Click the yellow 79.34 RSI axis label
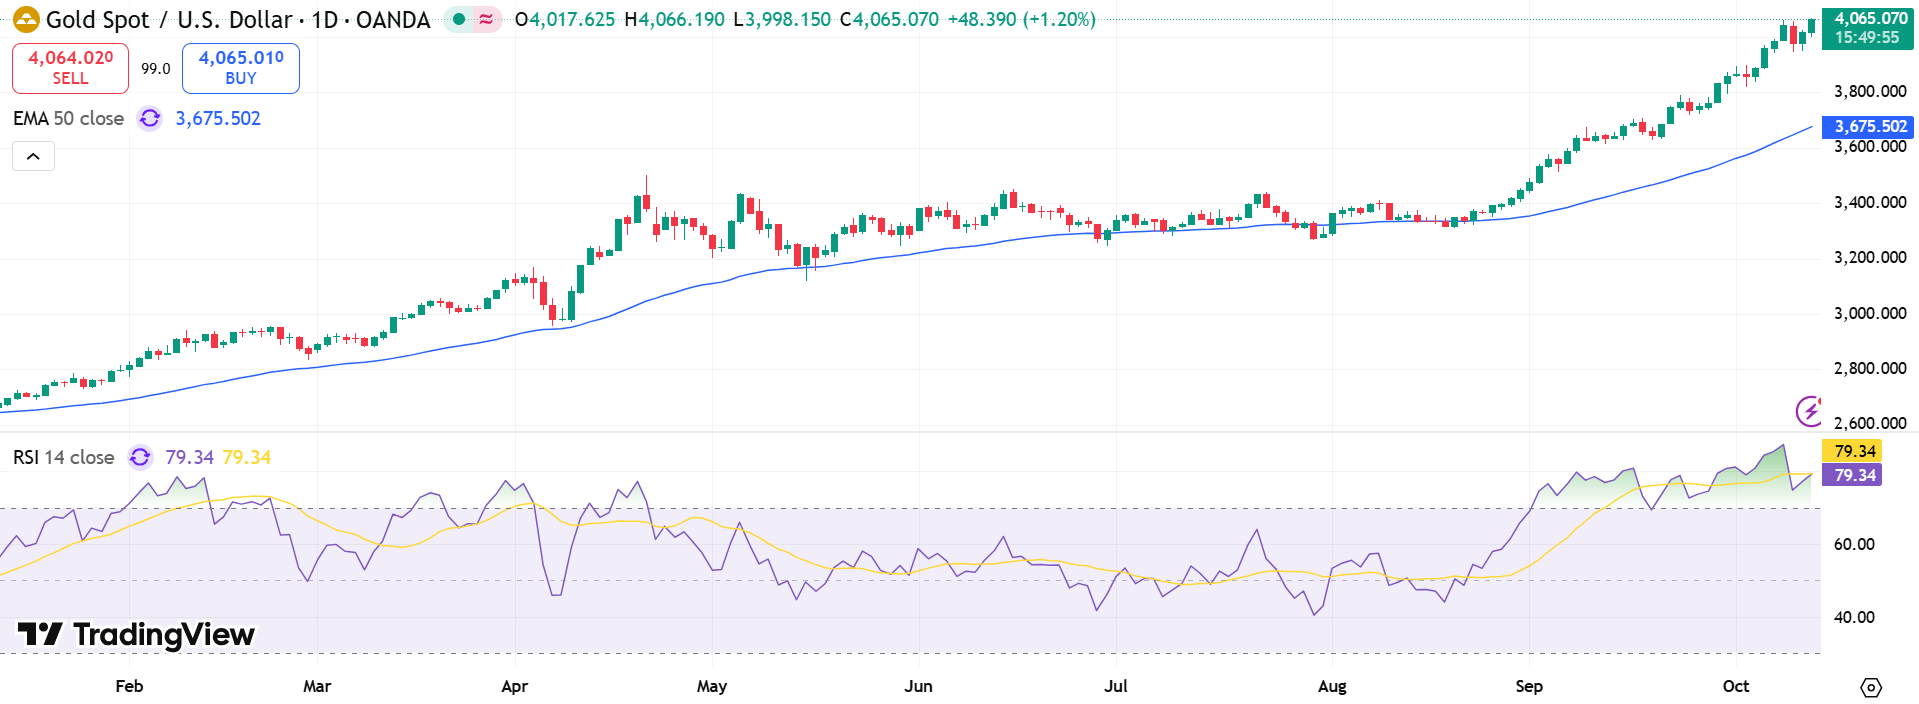Screen dimensions: 1919x704 pos(1852,451)
